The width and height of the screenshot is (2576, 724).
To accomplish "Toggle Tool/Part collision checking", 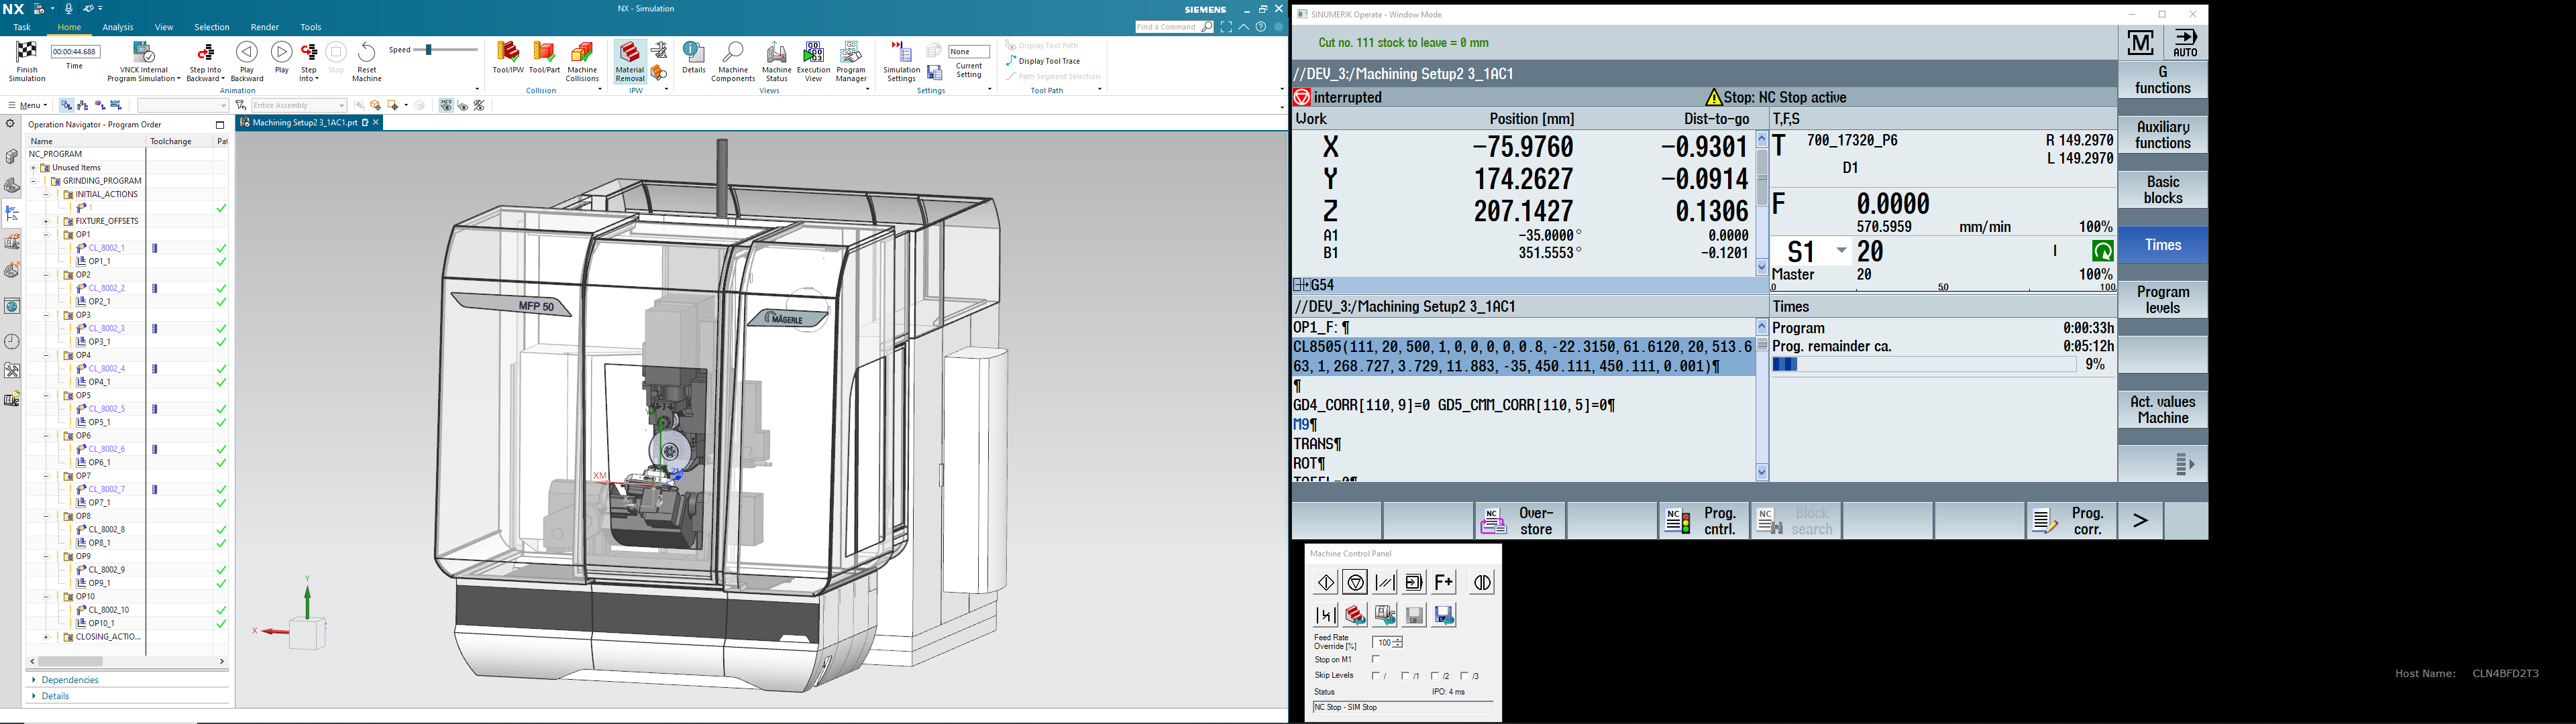I will tap(544, 58).
